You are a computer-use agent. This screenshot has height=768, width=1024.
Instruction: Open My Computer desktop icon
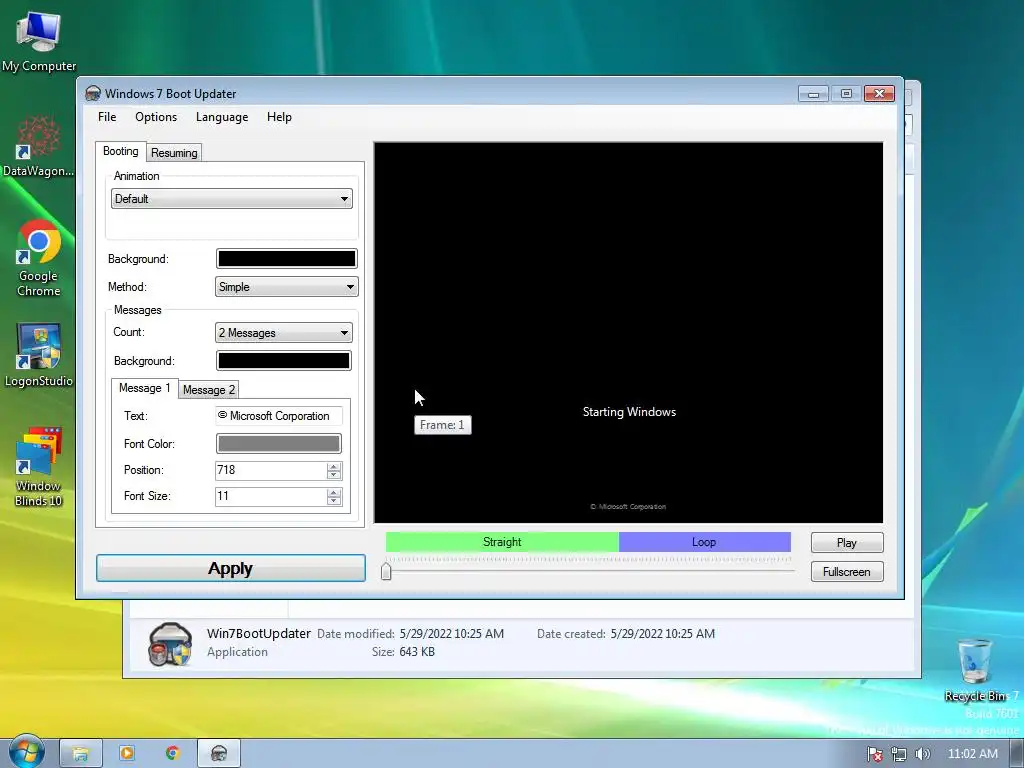click(39, 41)
